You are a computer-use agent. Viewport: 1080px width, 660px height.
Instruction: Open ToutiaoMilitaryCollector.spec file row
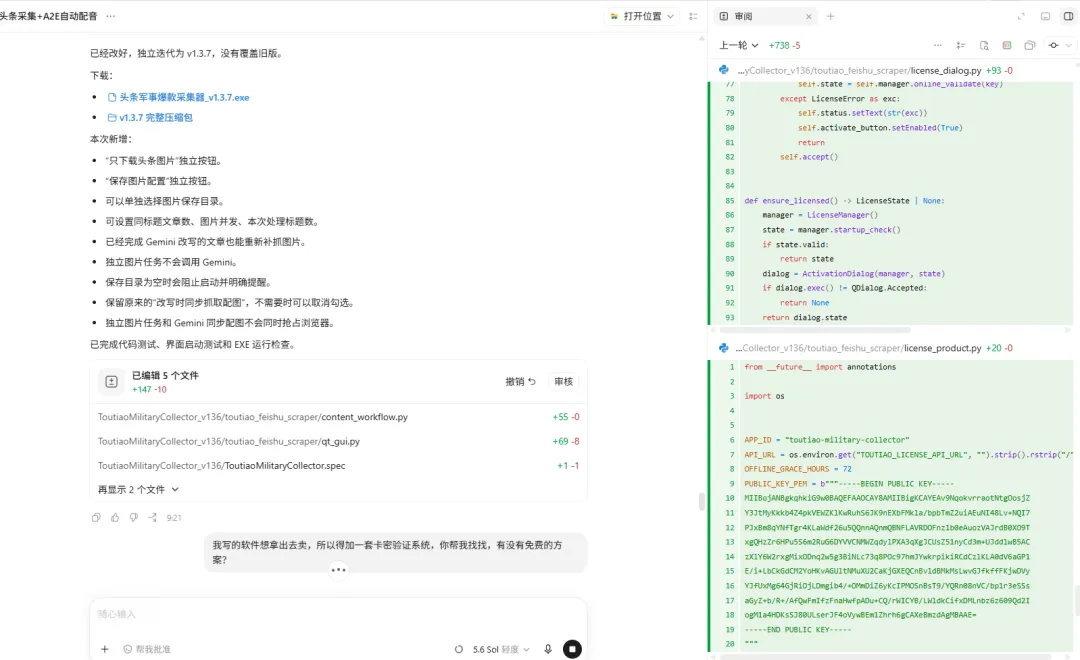point(338,466)
